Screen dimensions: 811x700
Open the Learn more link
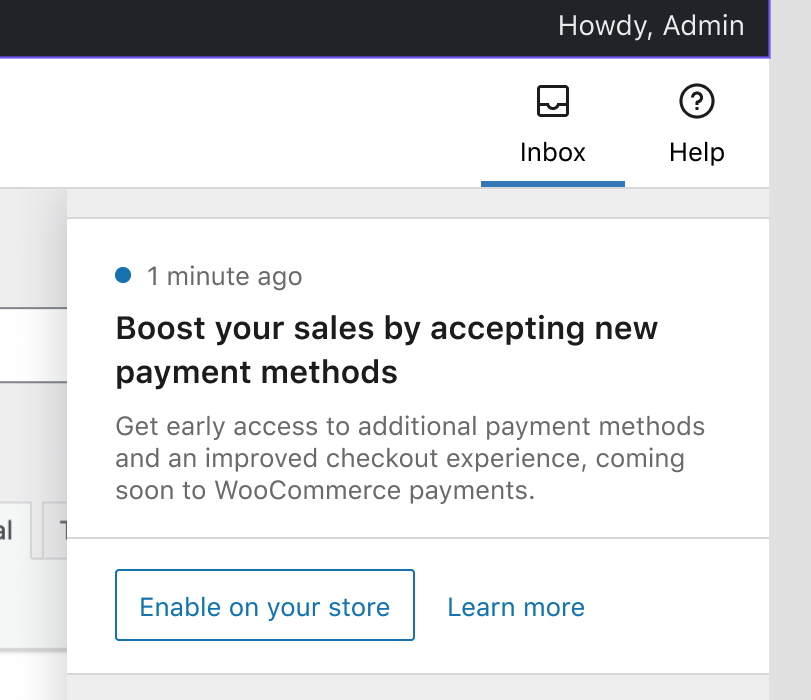click(x=515, y=606)
